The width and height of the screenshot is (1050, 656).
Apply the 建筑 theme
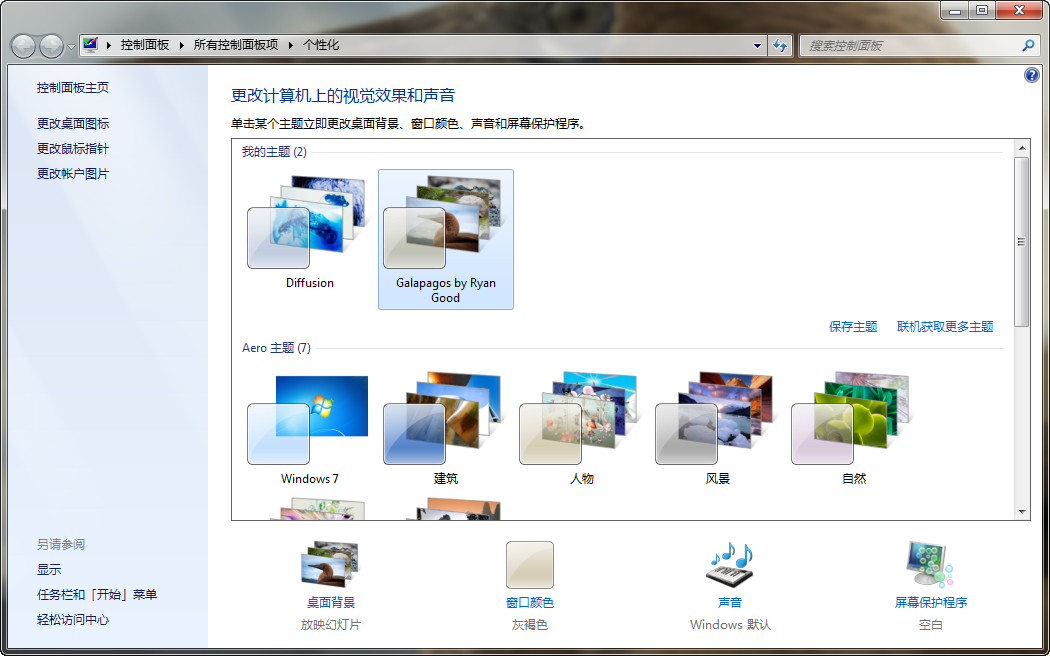445,420
